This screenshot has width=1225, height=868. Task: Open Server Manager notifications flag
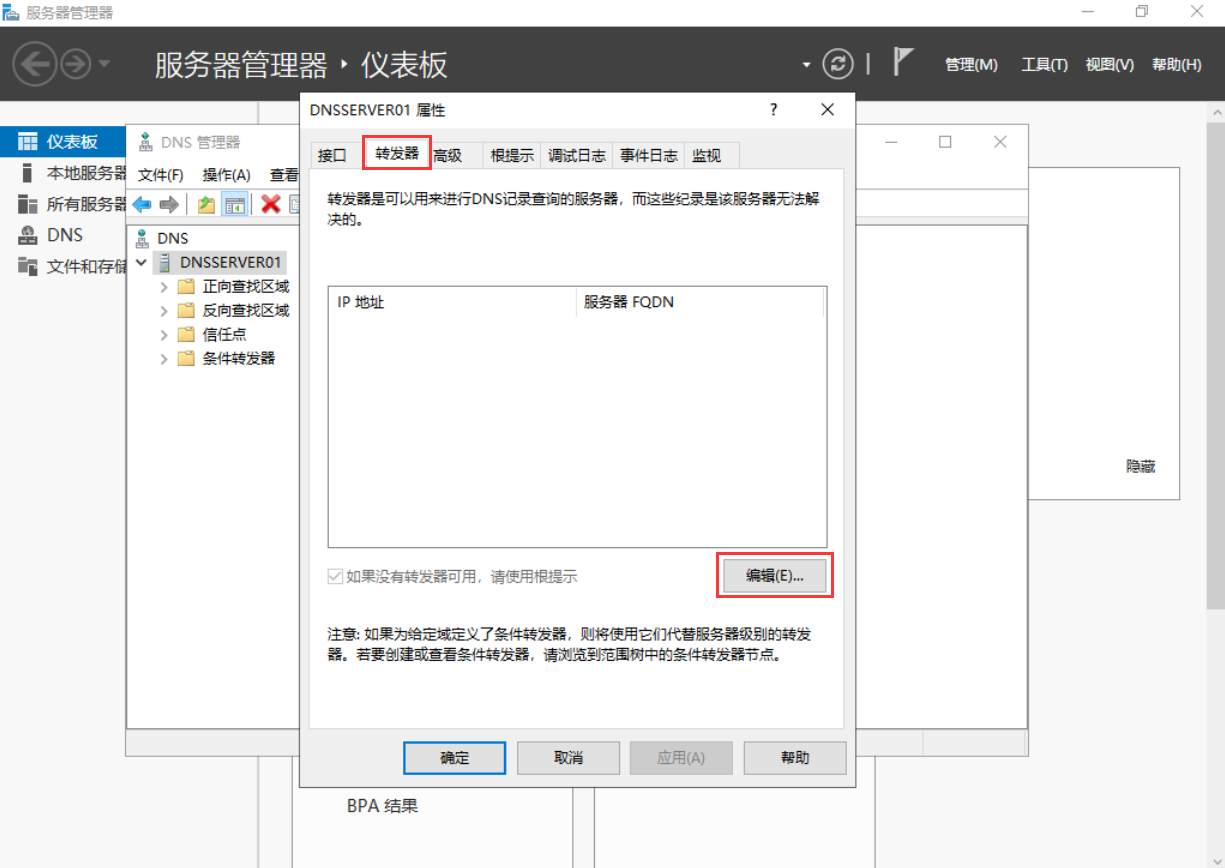coord(900,62)
